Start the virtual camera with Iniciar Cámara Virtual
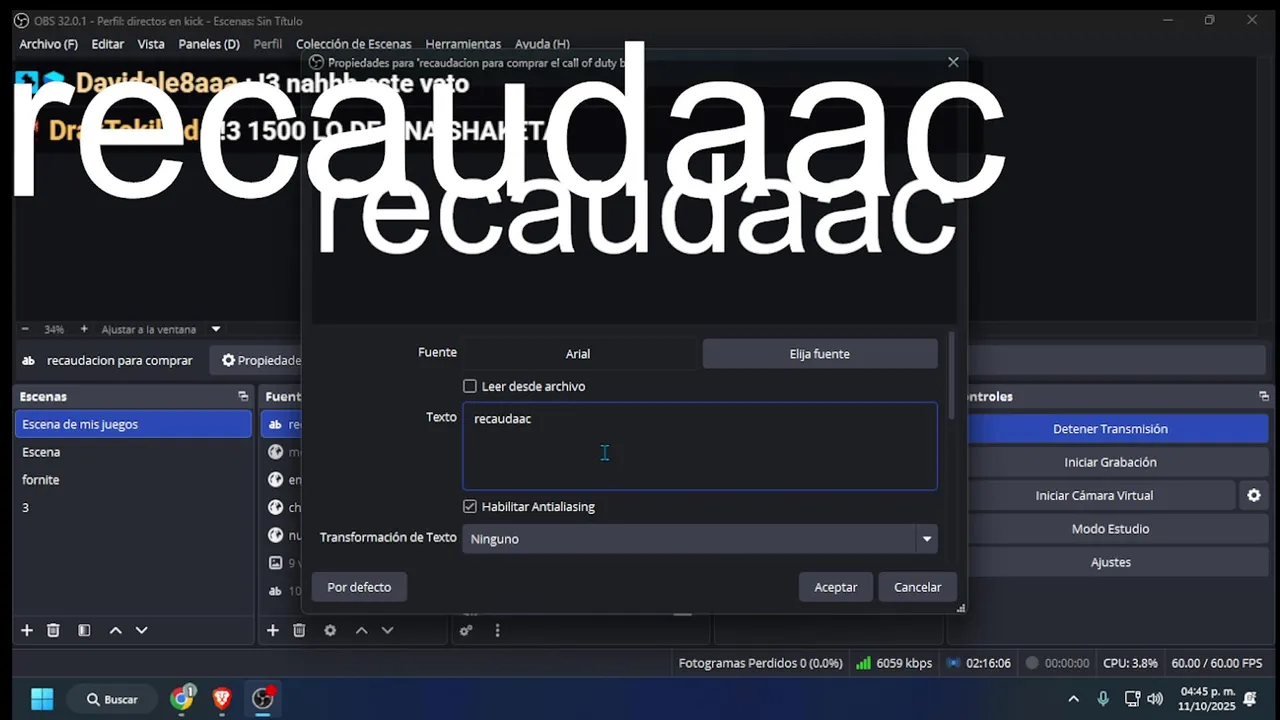 tap(1094, 495)
